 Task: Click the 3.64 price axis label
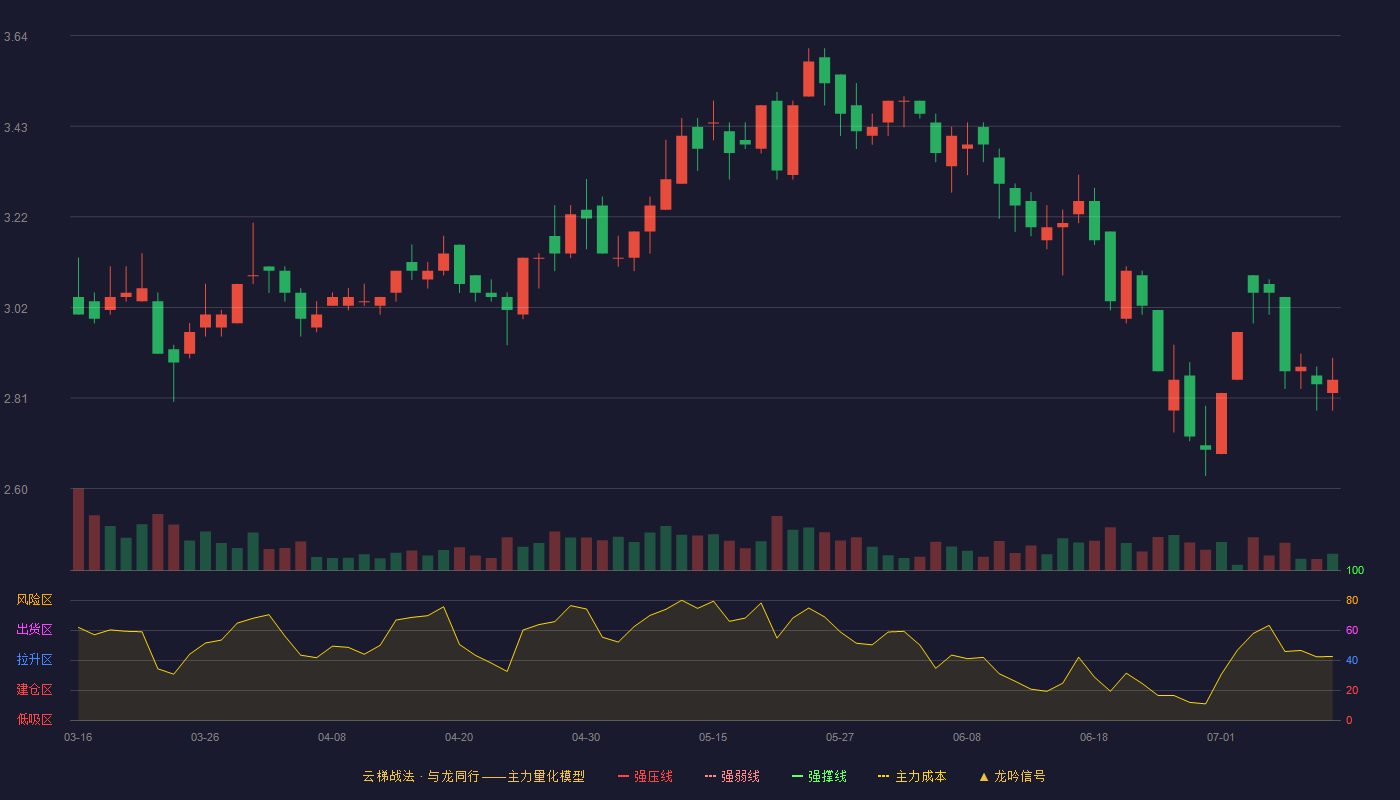click(x=15, y=37)
